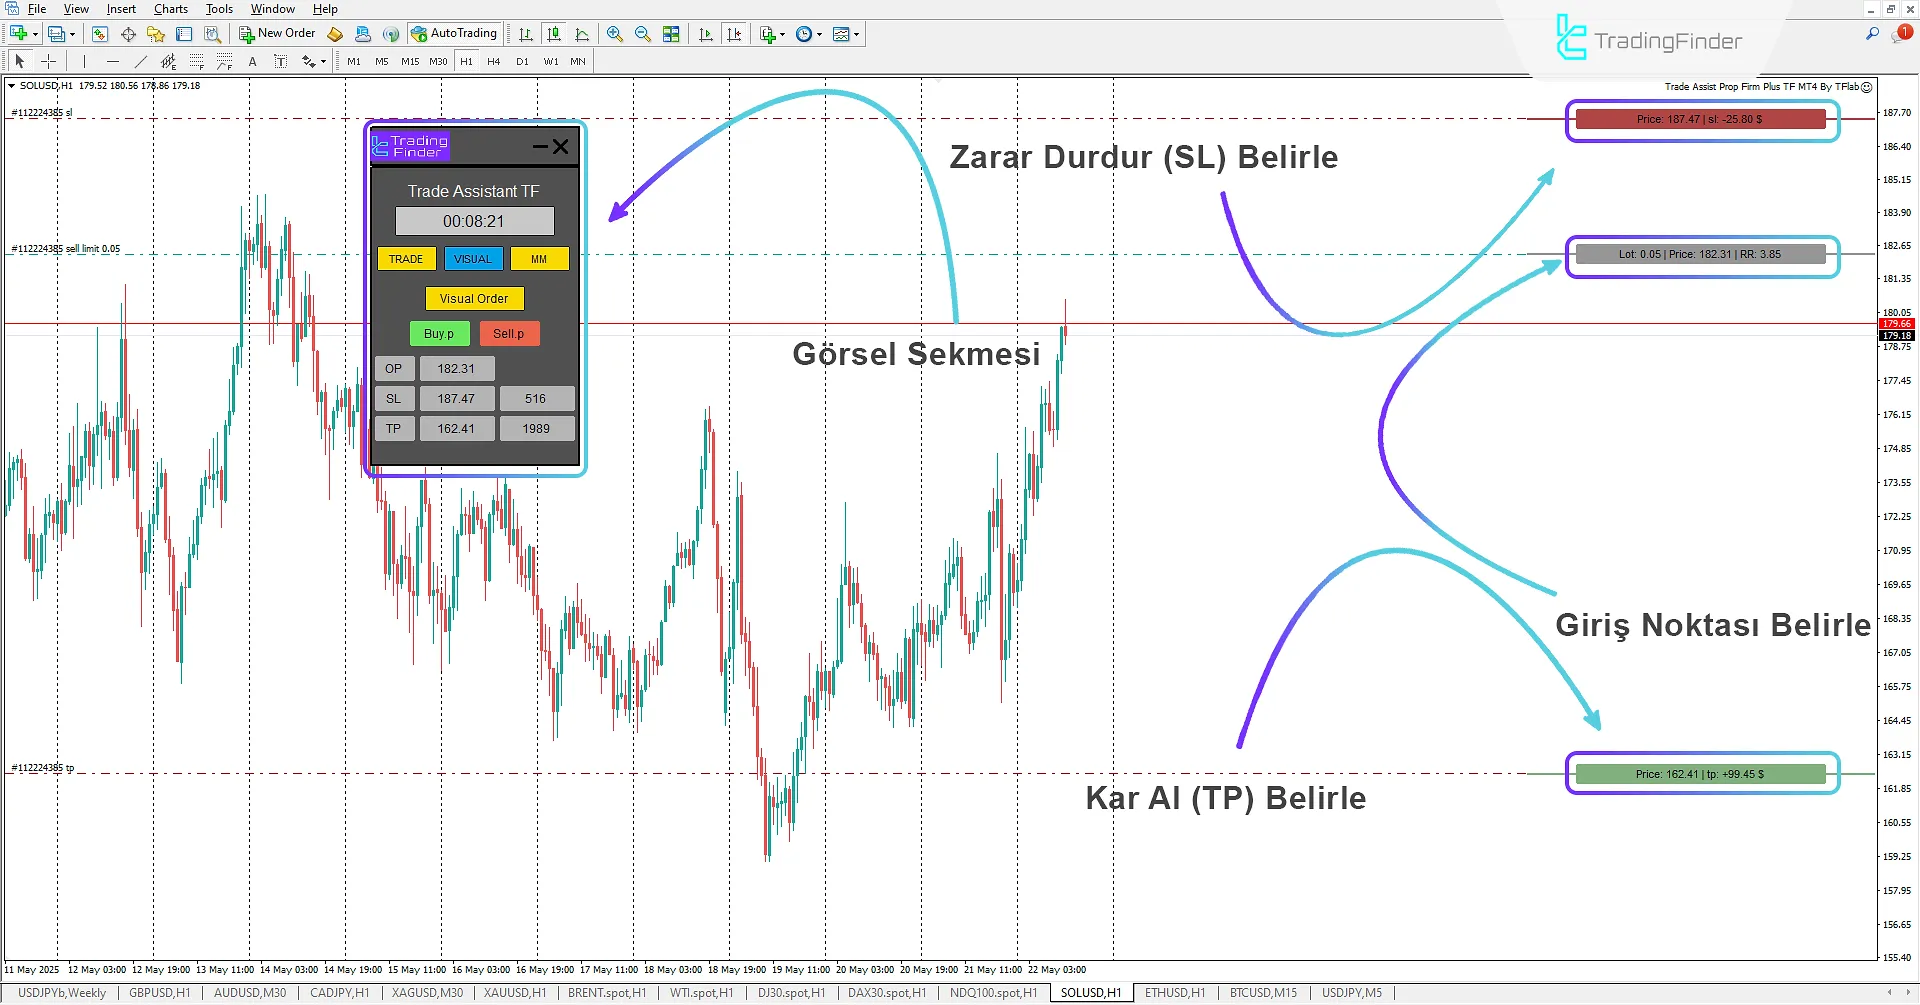Open the Window menu

(272, 9)
